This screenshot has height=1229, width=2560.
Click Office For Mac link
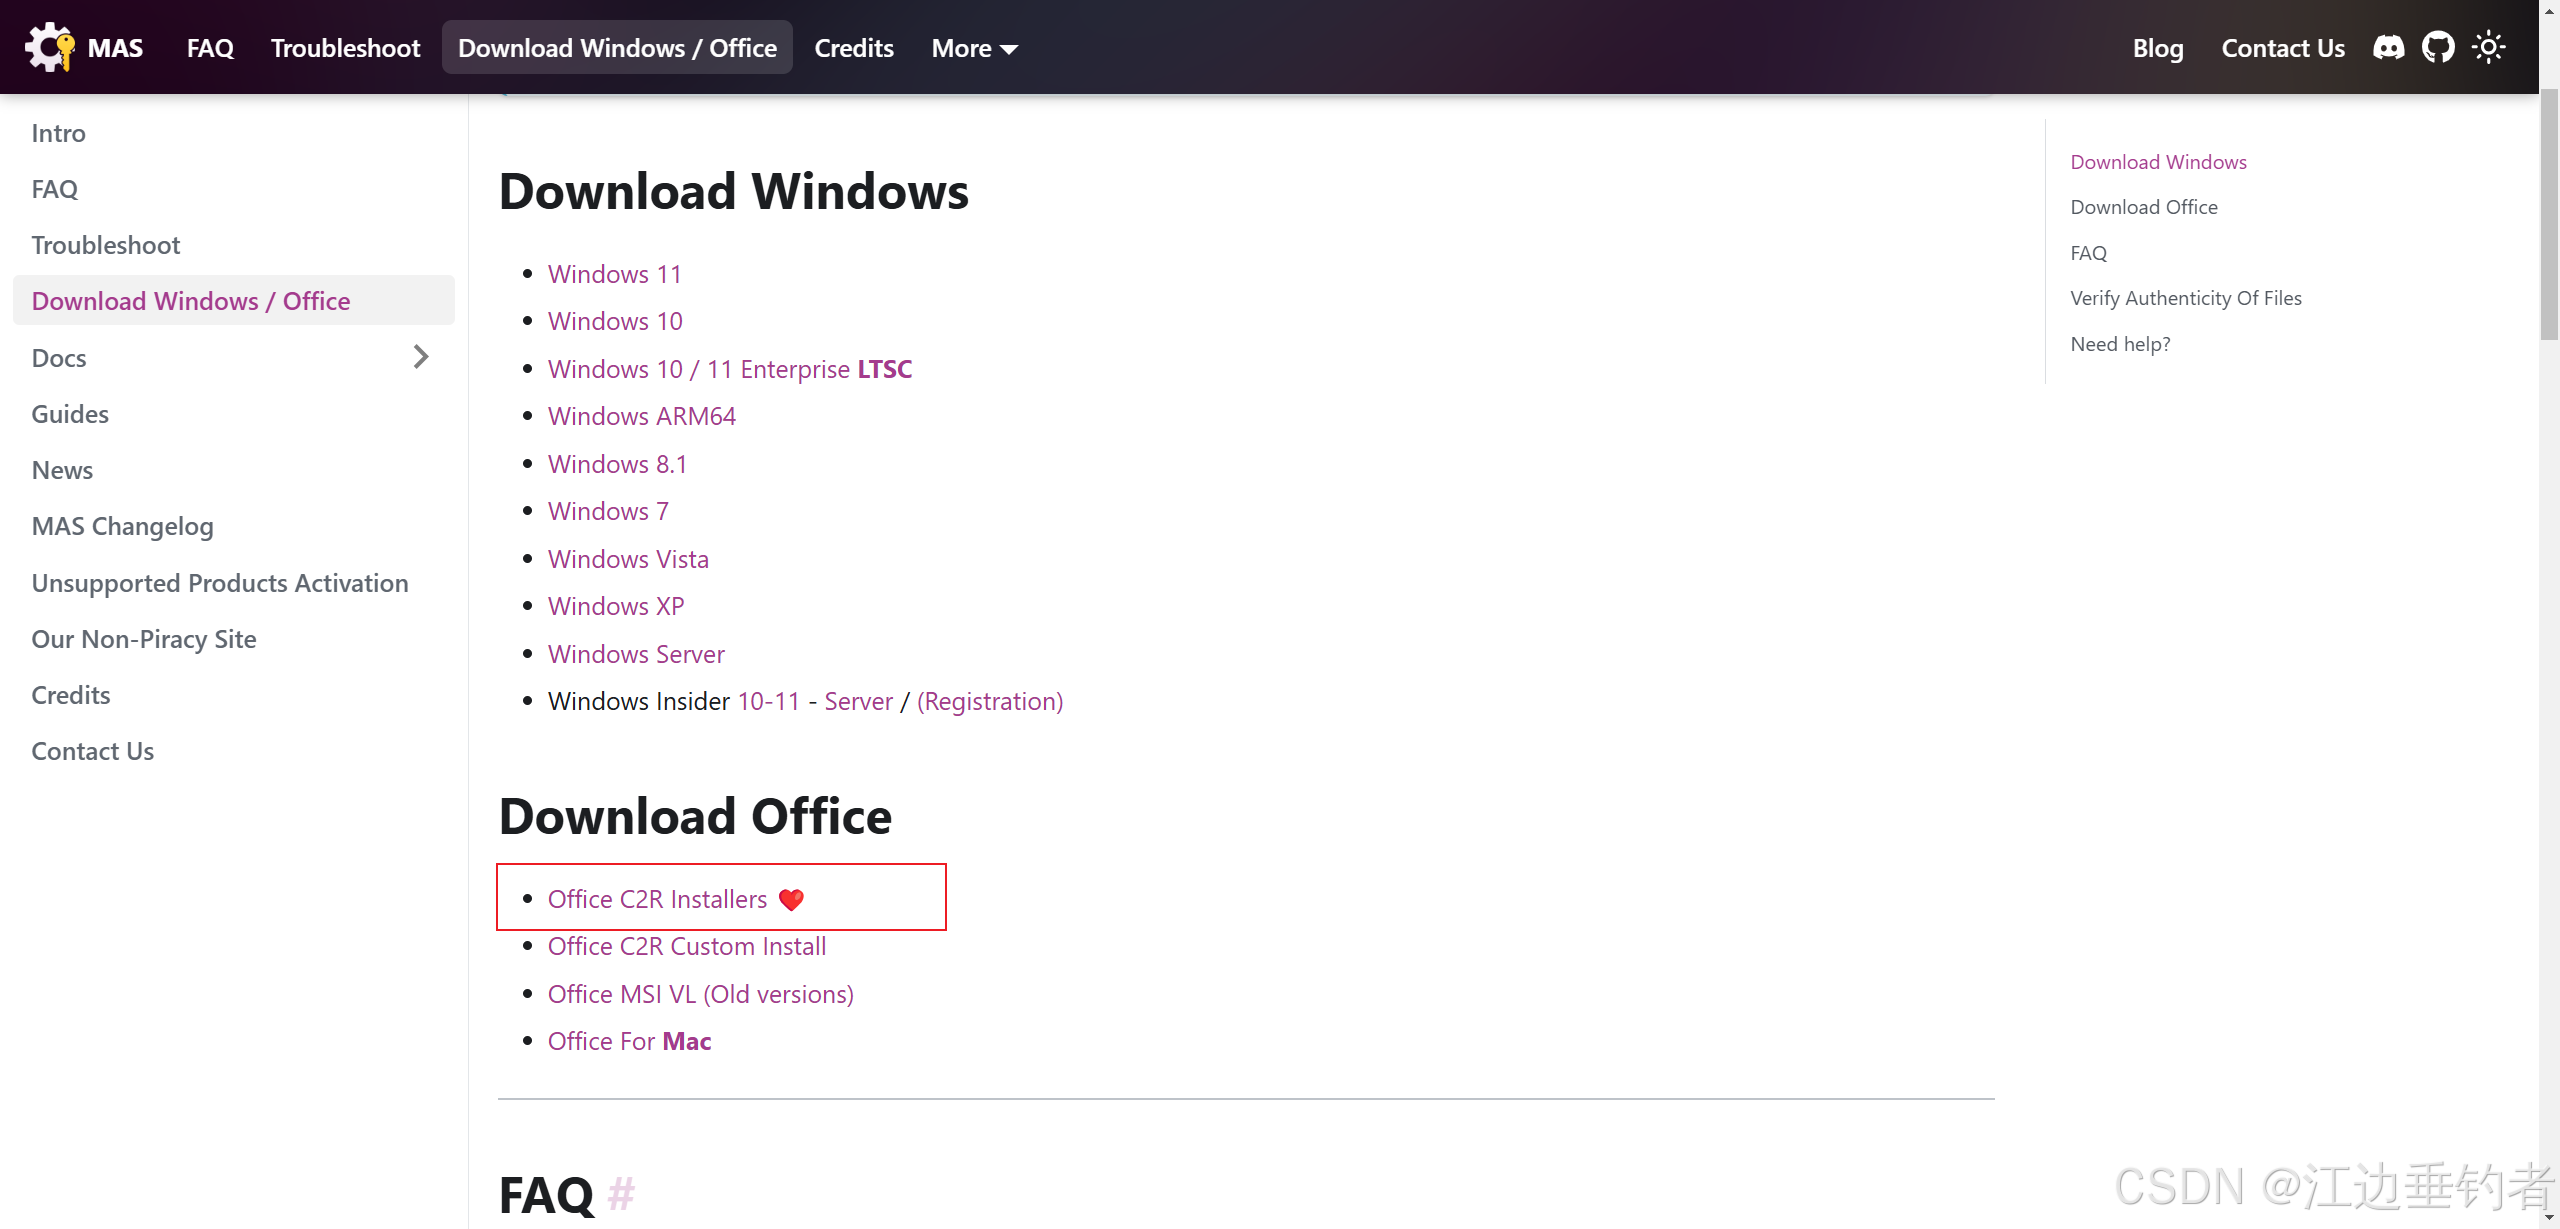[x=629, y=1041]
